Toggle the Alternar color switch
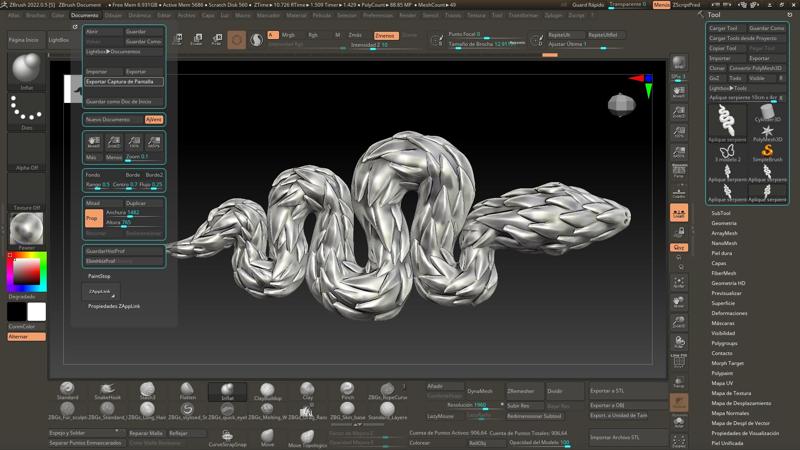Viewport: 800px width, 450px height. click(x=27, y=337)
